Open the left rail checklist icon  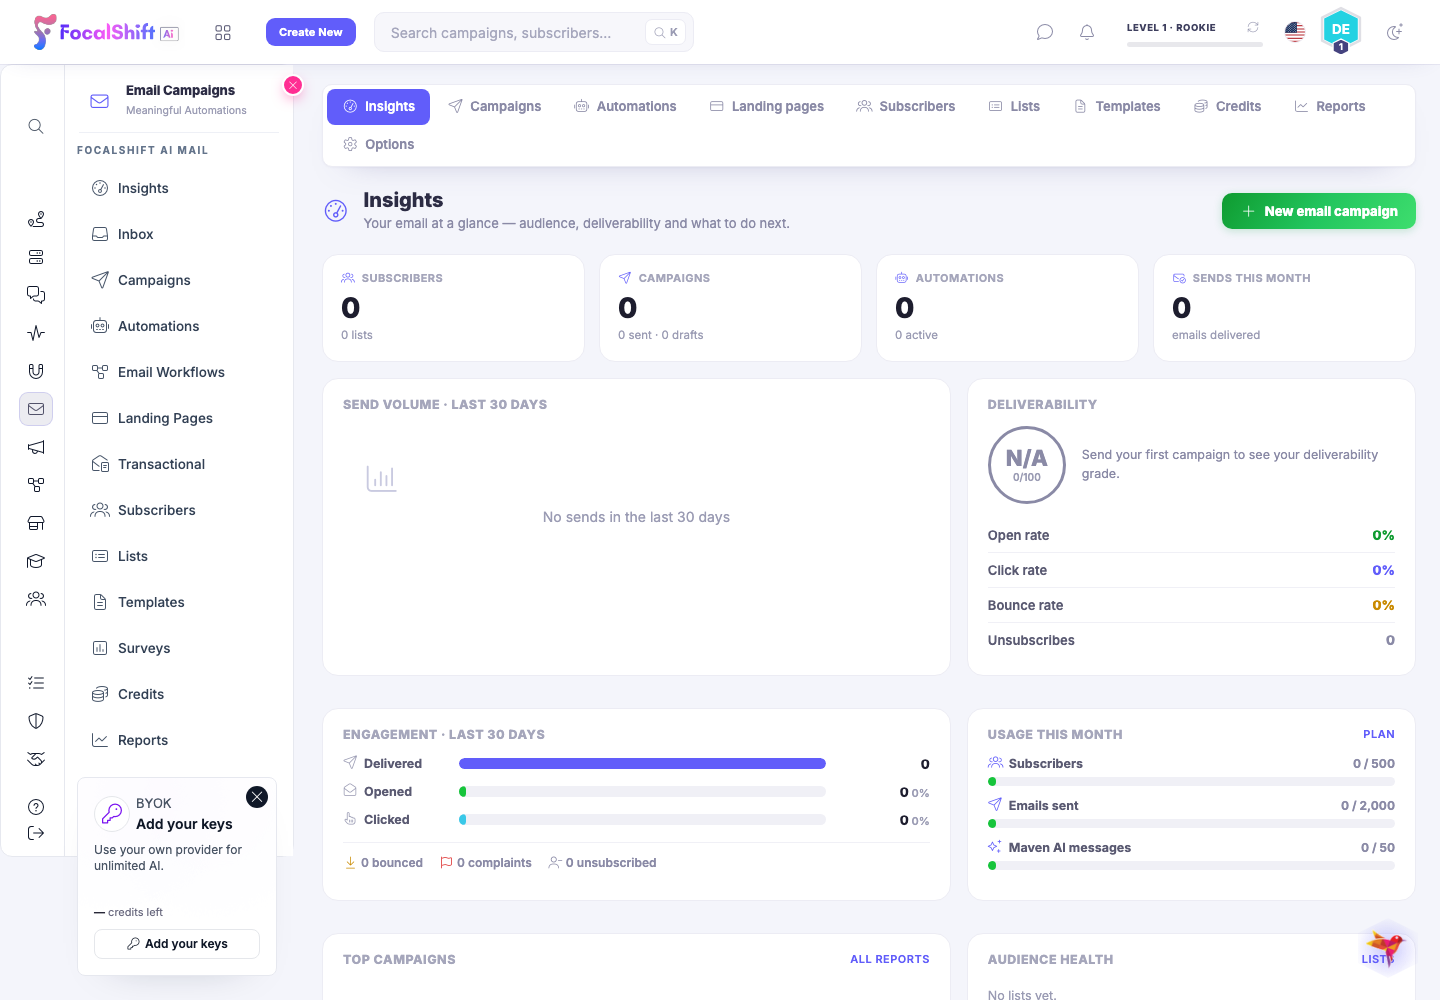tap(36, 683)
